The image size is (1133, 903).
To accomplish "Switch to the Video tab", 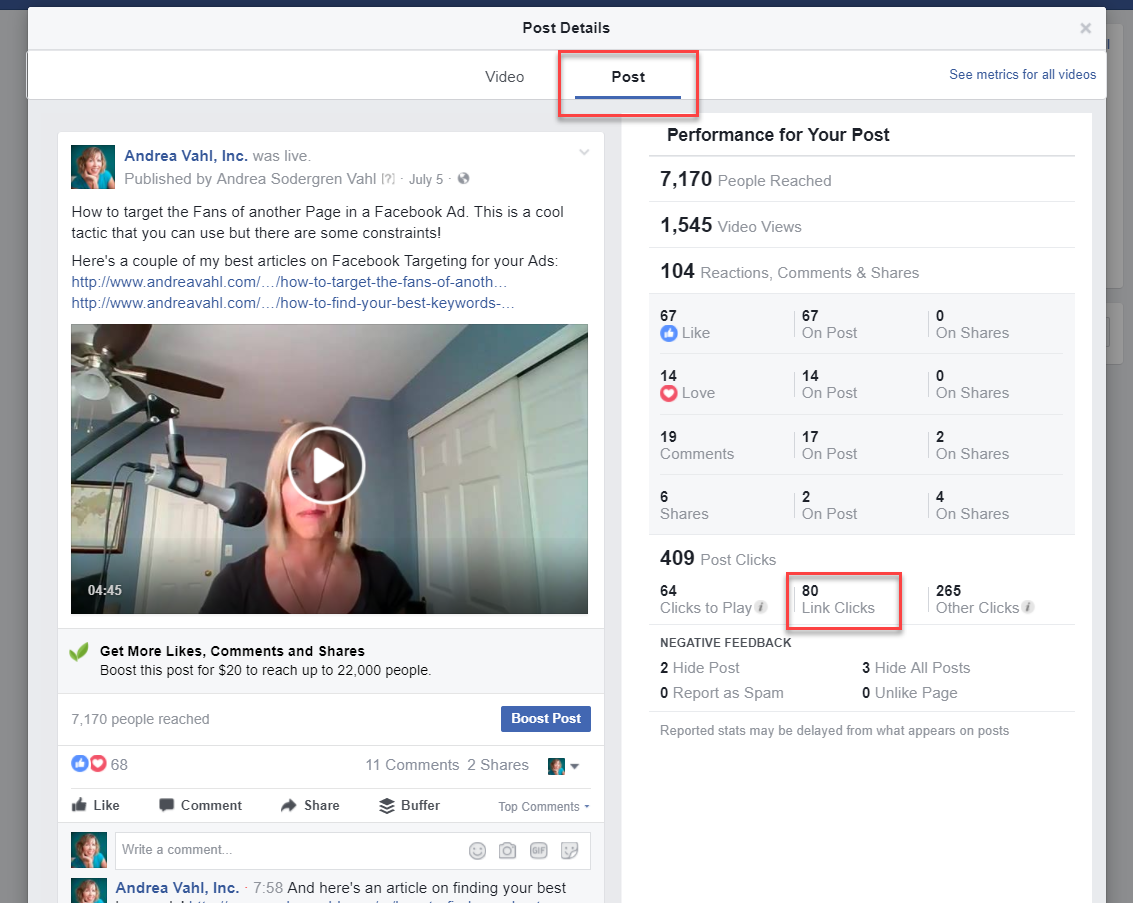I will (504, 77).
